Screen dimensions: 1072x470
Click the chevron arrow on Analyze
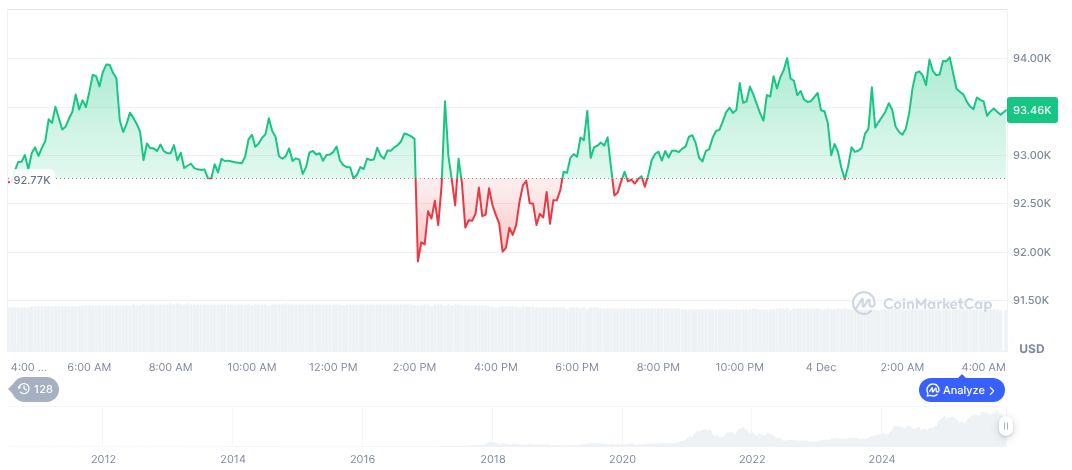[x=992, y=390]
